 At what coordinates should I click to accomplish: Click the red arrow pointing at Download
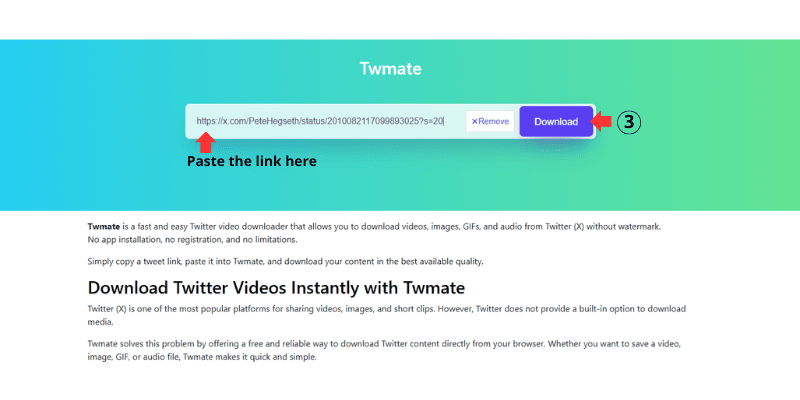tap(602, 122)
